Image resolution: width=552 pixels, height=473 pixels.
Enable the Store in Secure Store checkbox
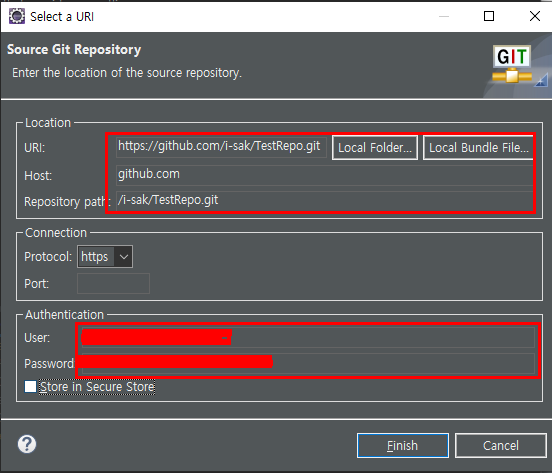tap(30, 386)
